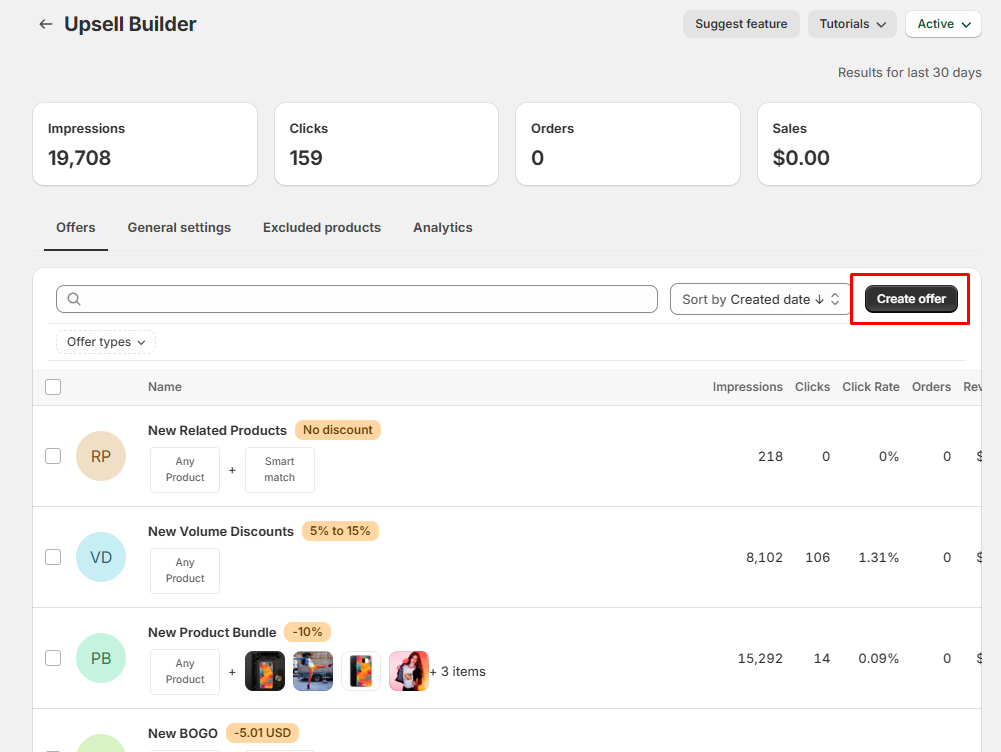Viewport: 1001px width, 752px height.
Task: Click the -10% badge on Product Bundle
Action: point(307,631)
